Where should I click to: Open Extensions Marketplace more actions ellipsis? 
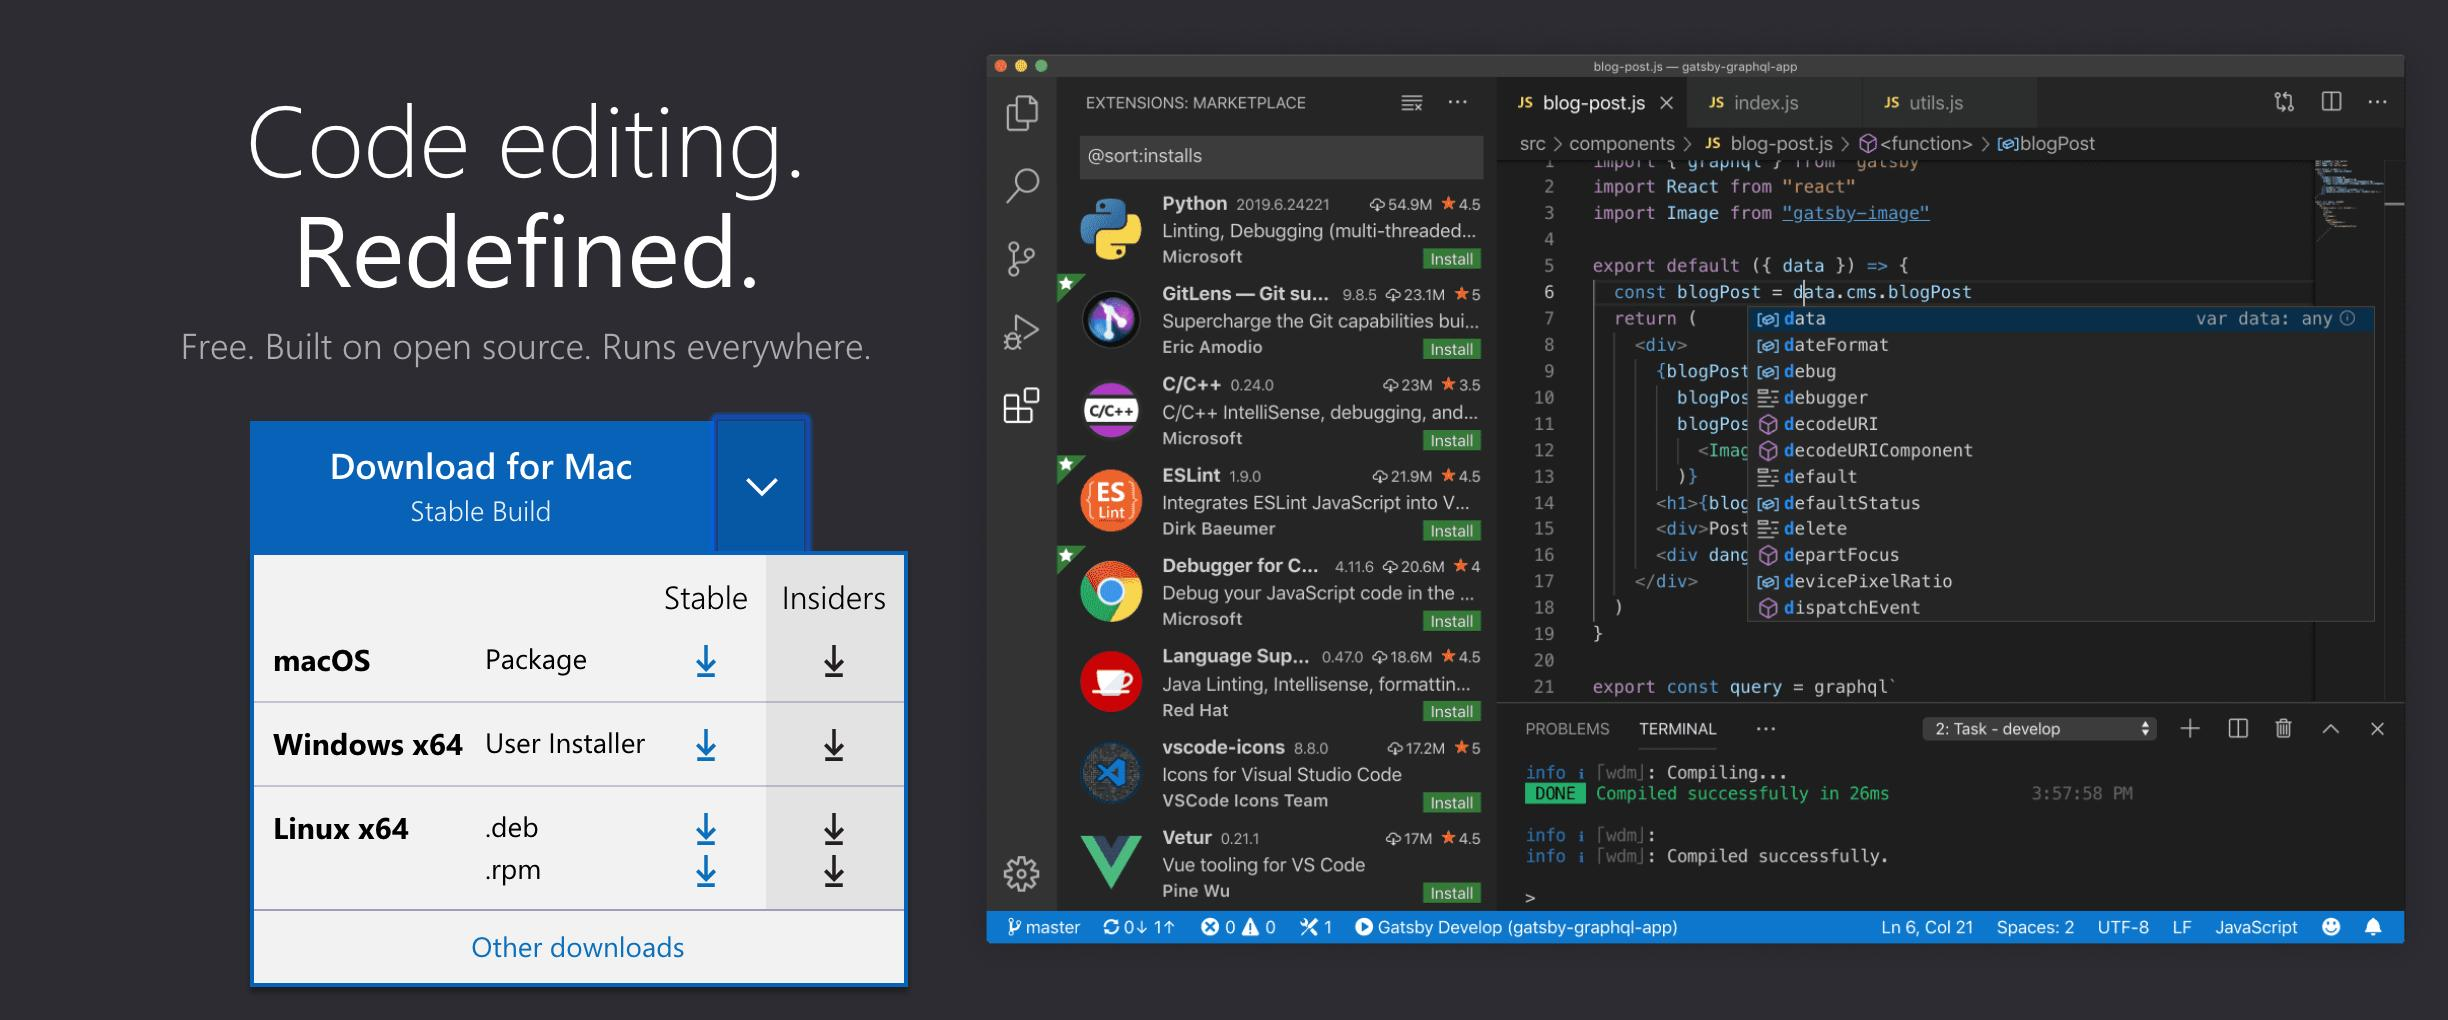[1458, 102]
